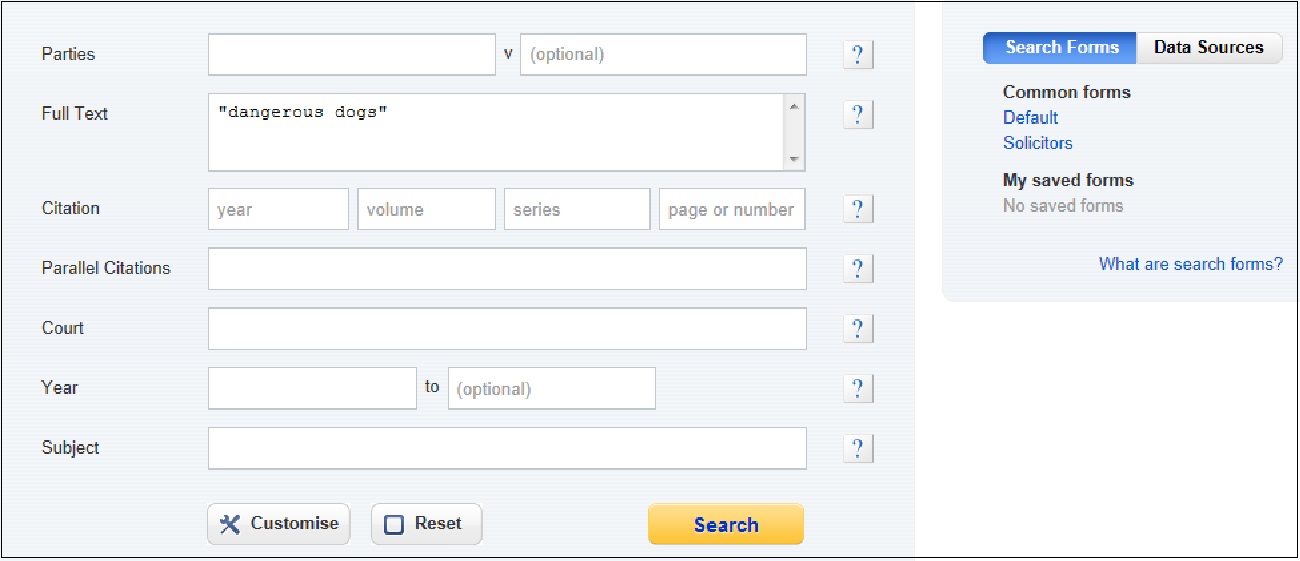Open help icon for Subject field
Image resolution: width=1300 pixels, height=561 pixels.
coord(858,449)
